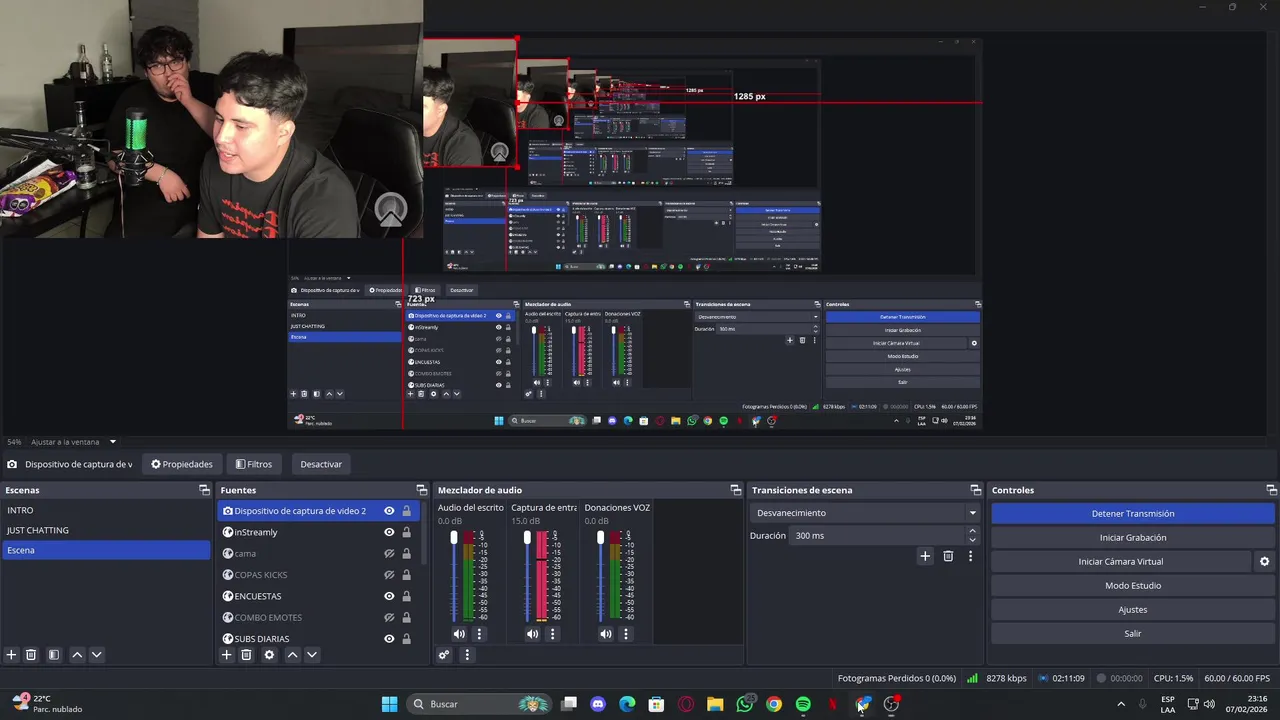Open Filtros for selected source
The image size is (1280, 720).
(254, 464)
